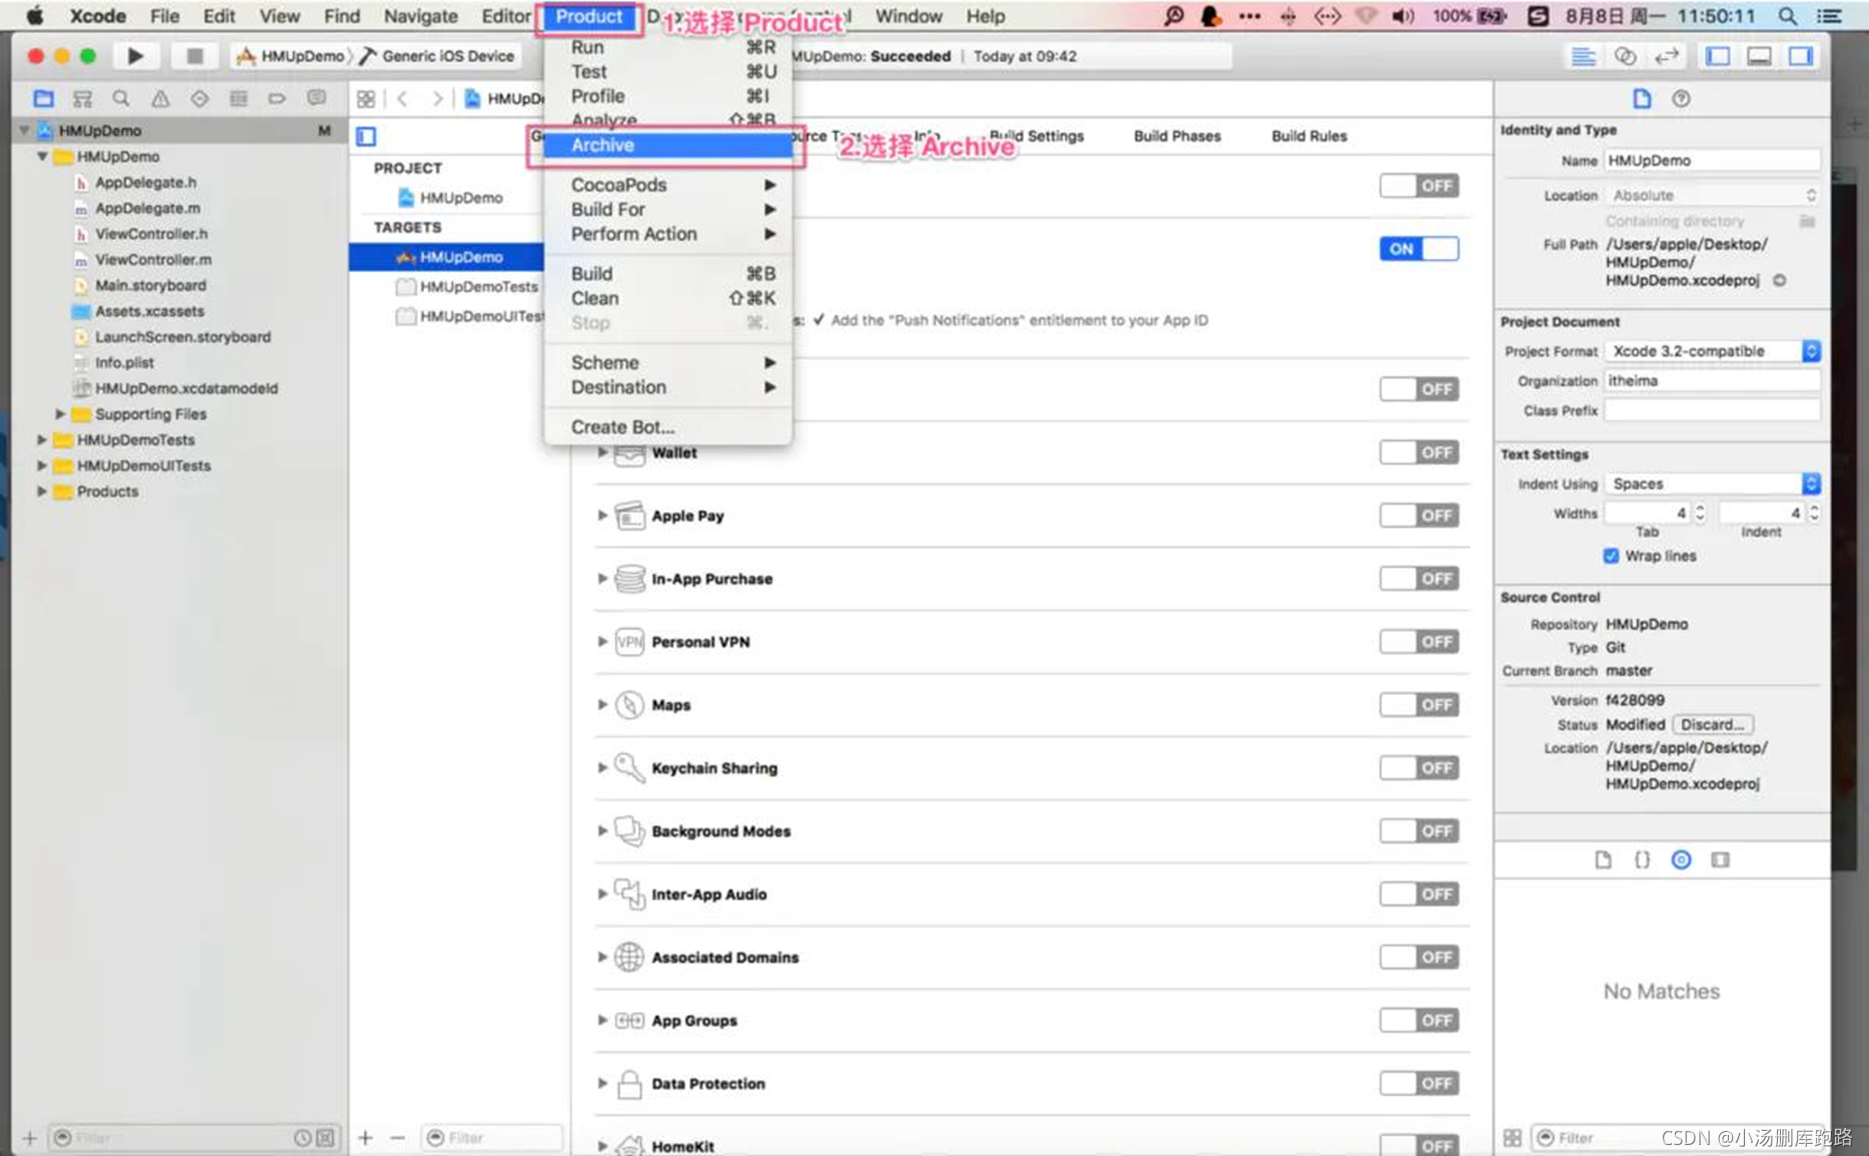Open the Find navigator magnifier icon

click(121, 98)
